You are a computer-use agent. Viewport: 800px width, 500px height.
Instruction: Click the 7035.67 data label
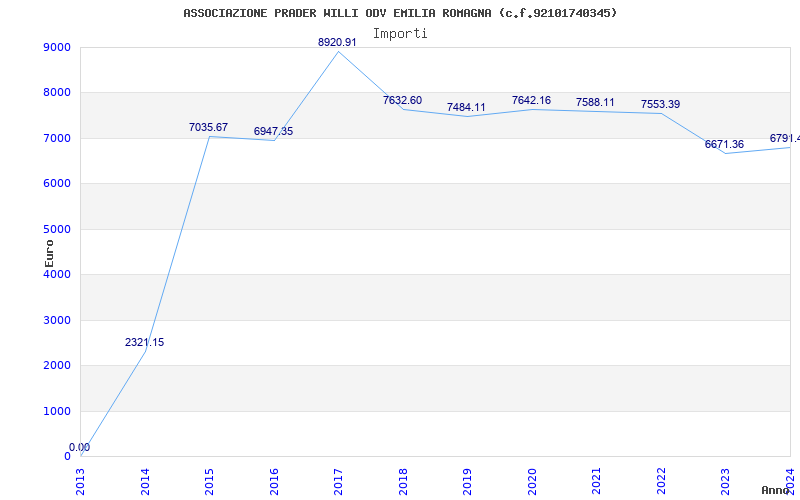pyautogui.click(x=208, y=128)
